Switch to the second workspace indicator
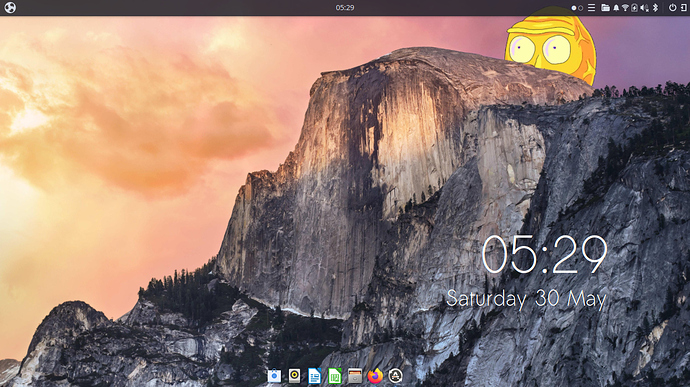690x387 pixels. (x=580, y=8)
